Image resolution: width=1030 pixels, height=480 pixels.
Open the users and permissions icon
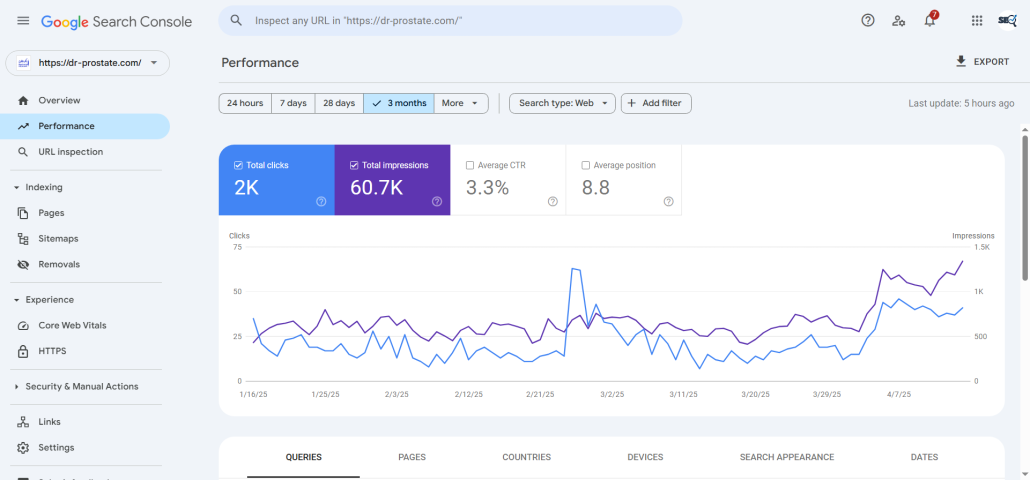899,20
